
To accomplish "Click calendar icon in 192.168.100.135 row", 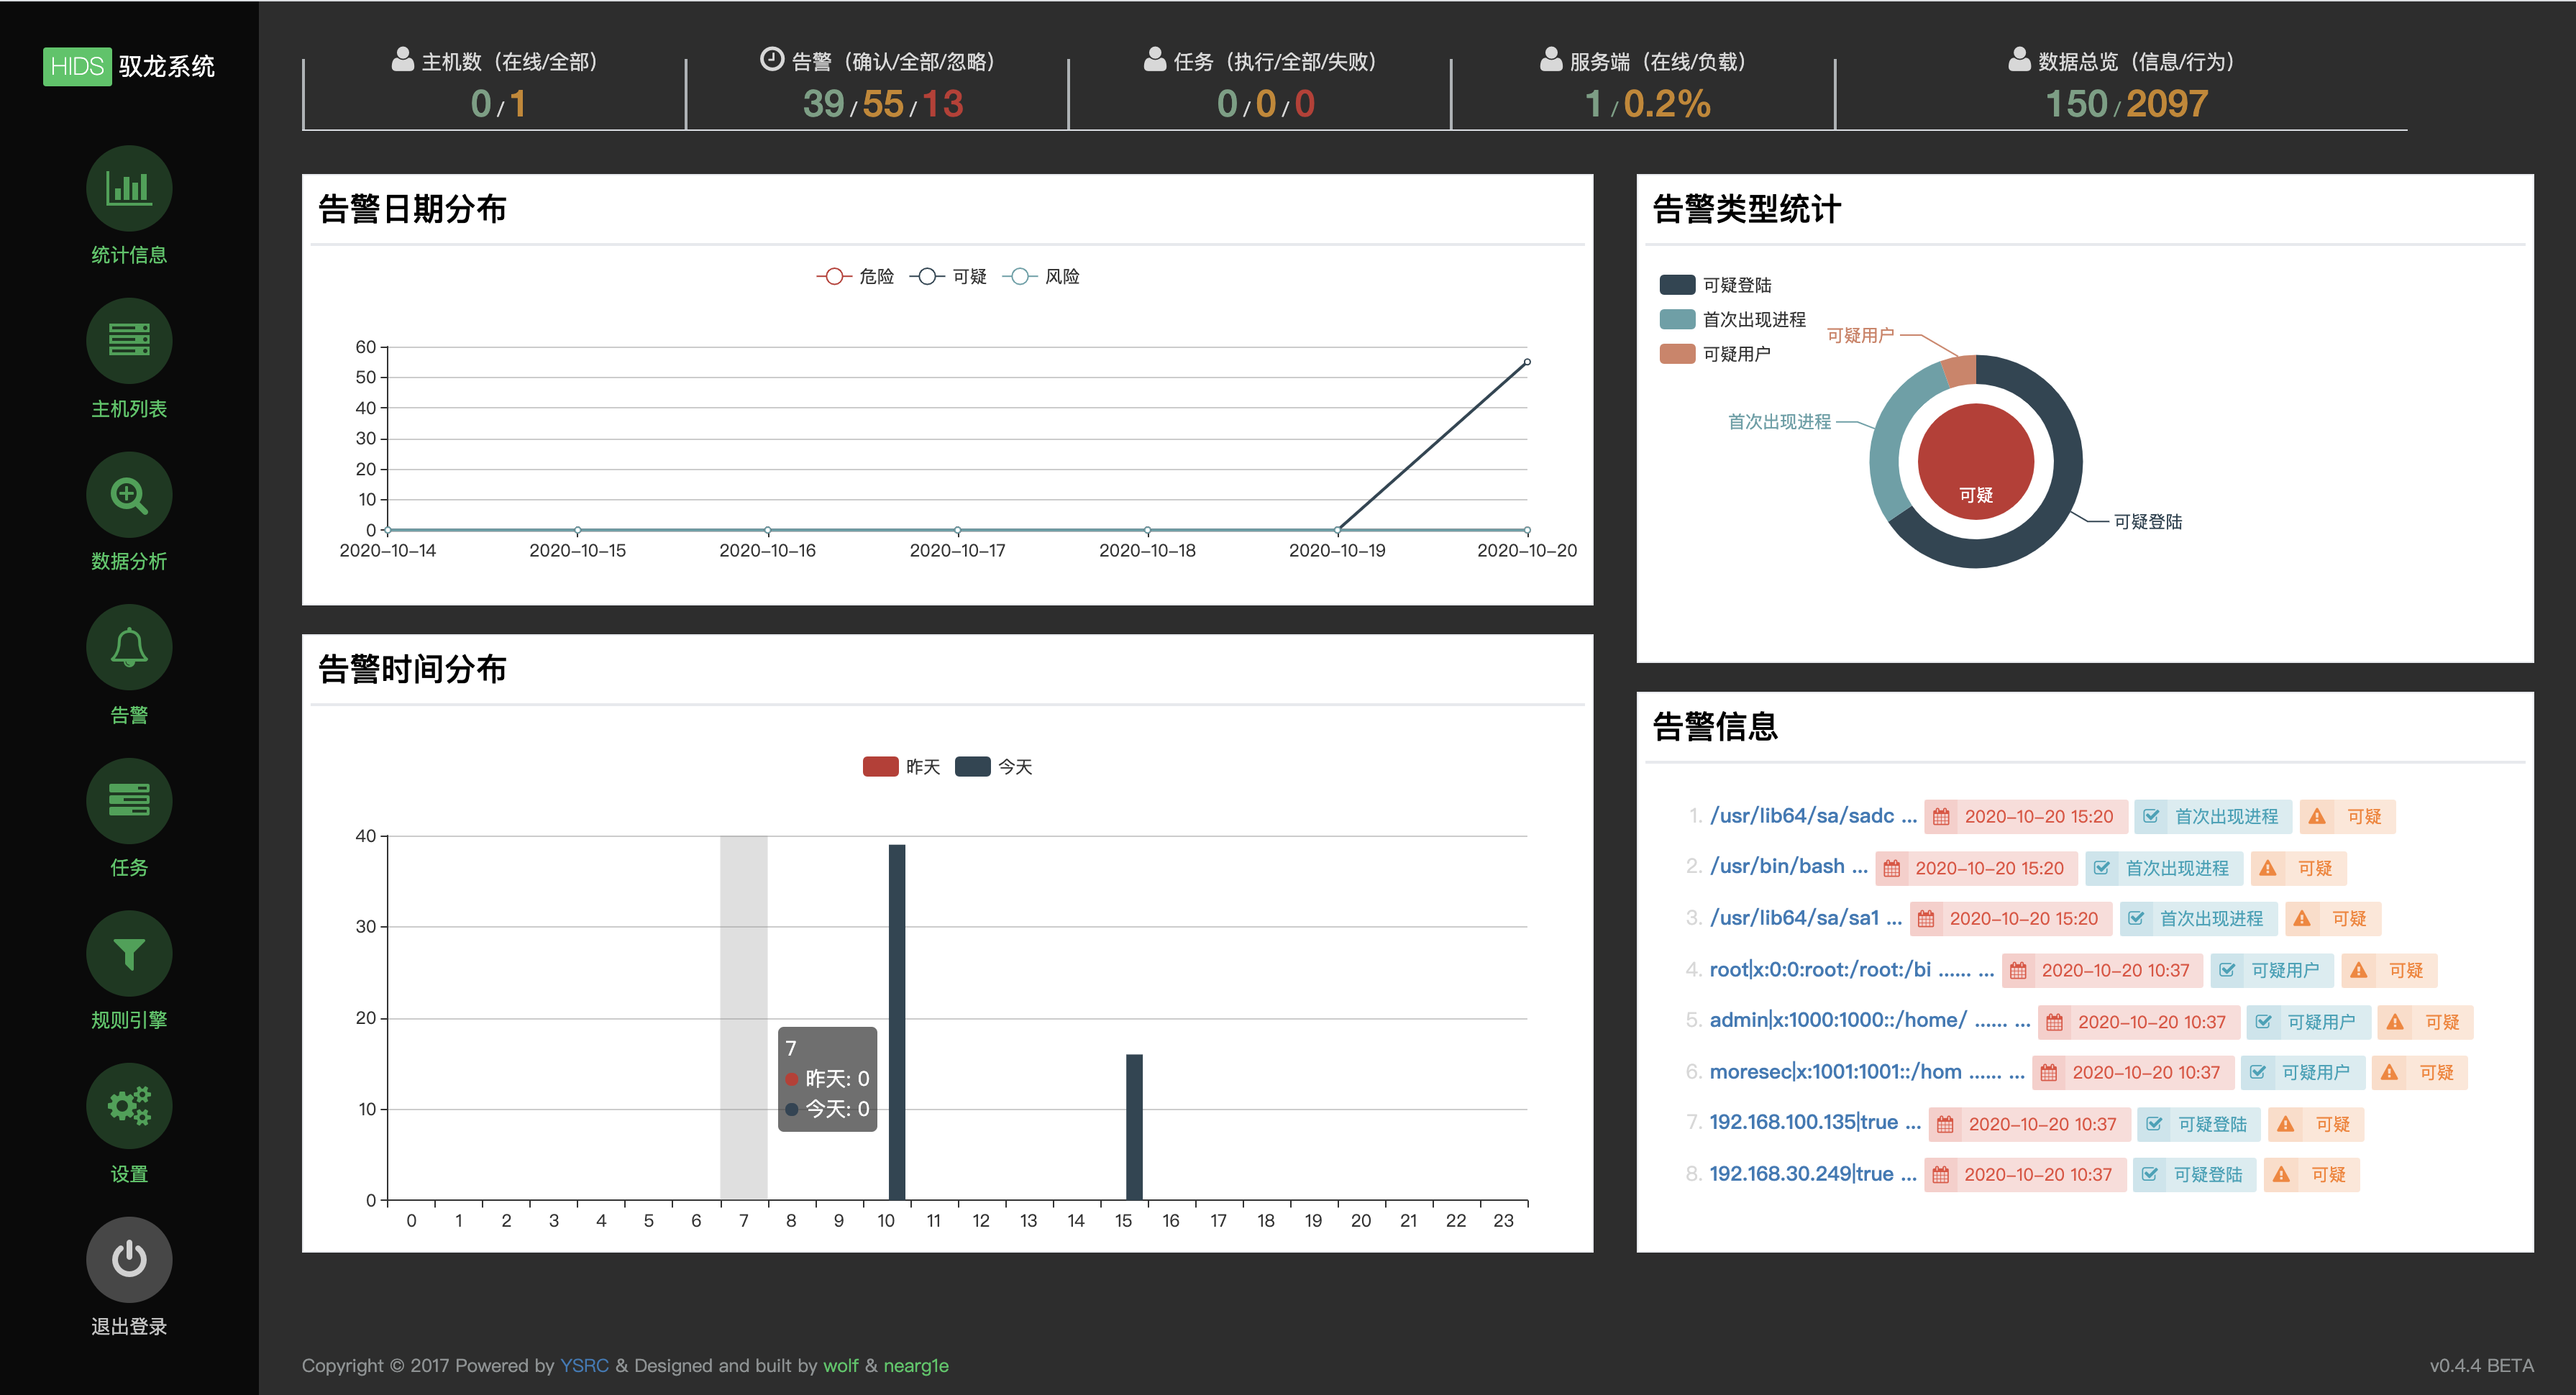I will tap(1945, 1124).
